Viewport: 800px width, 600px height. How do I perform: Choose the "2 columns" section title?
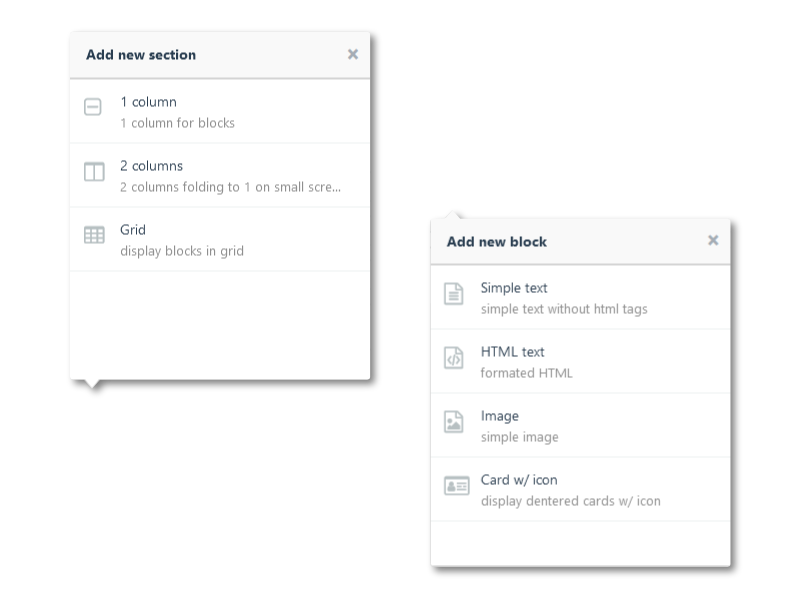[x=151, y=166]
